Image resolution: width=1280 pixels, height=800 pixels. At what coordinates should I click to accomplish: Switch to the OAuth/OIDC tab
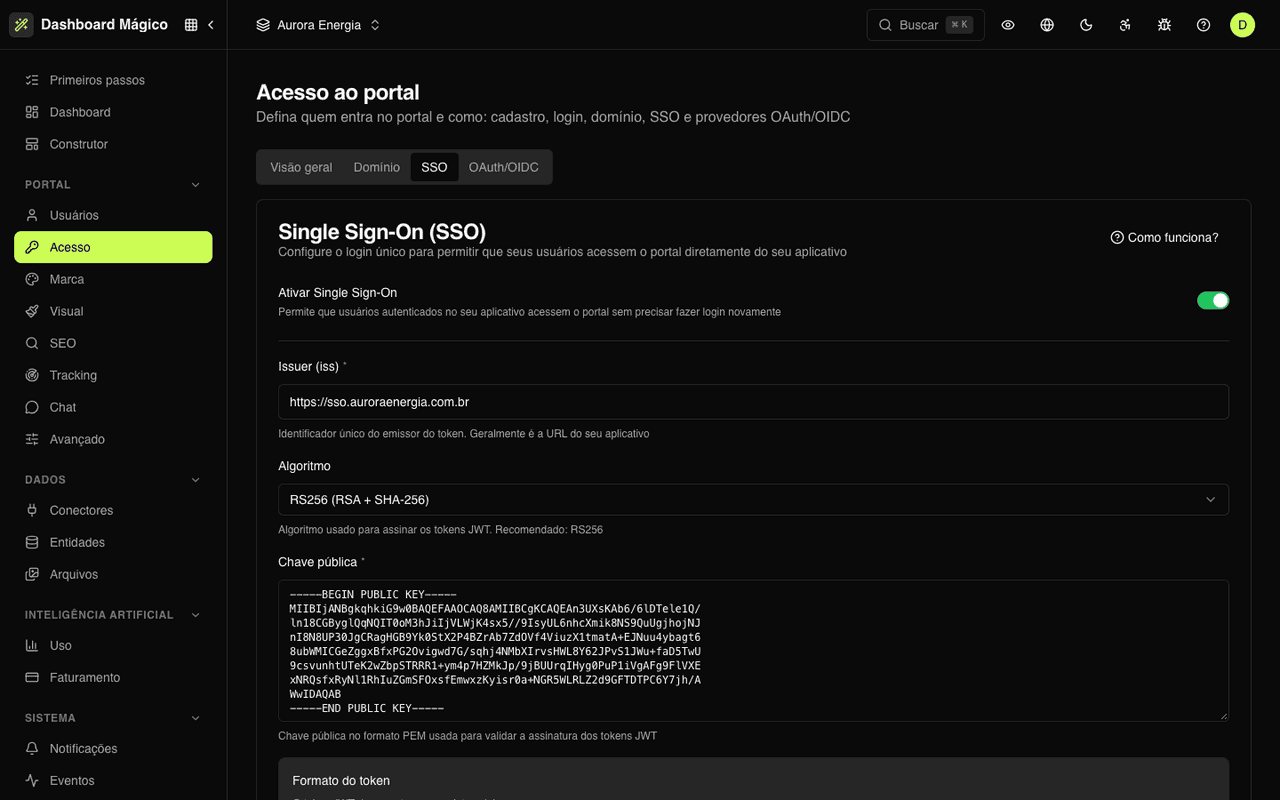pos(504,167)
